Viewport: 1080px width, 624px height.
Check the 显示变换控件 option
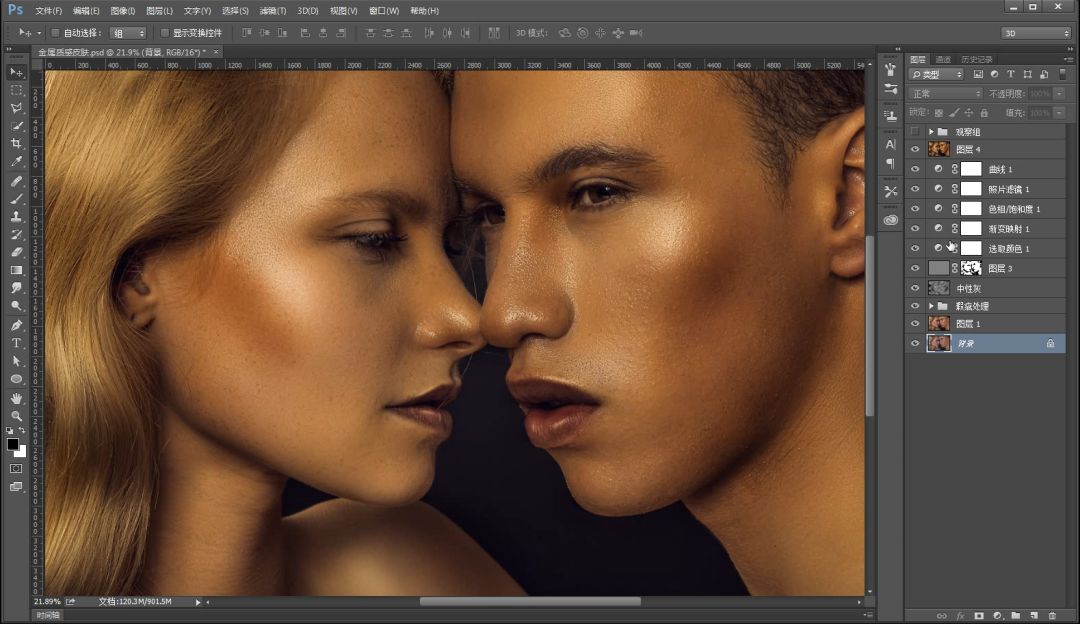165,33
